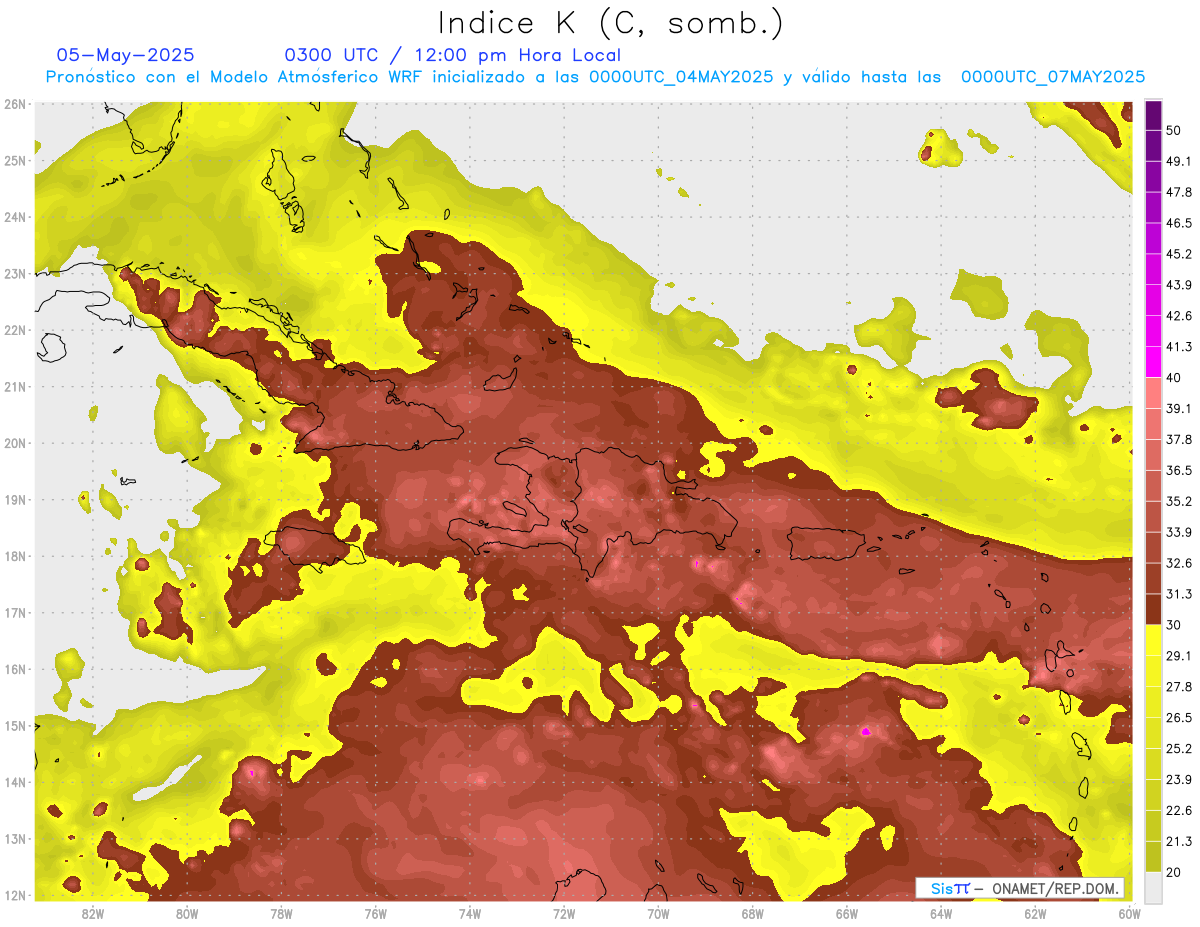Viewport: 1200px width, 927px height.
Task: Click the "68W" longitude label
Action: pyautogui.click(x=752, y=913)
